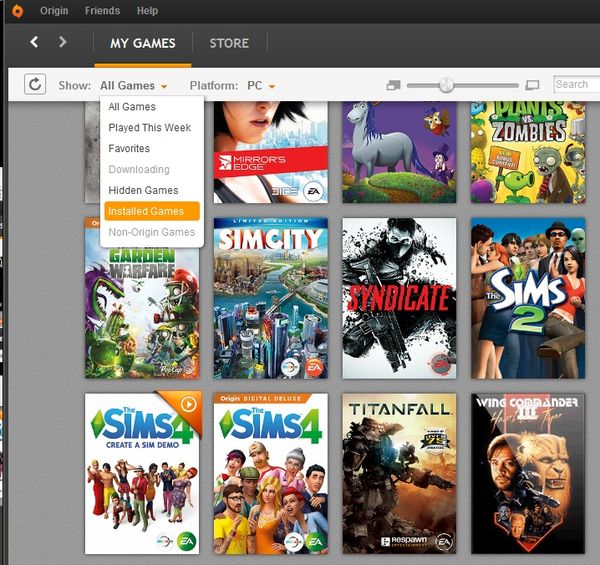
Task: Go back with the left arrow
Action: tap(34, 42)
